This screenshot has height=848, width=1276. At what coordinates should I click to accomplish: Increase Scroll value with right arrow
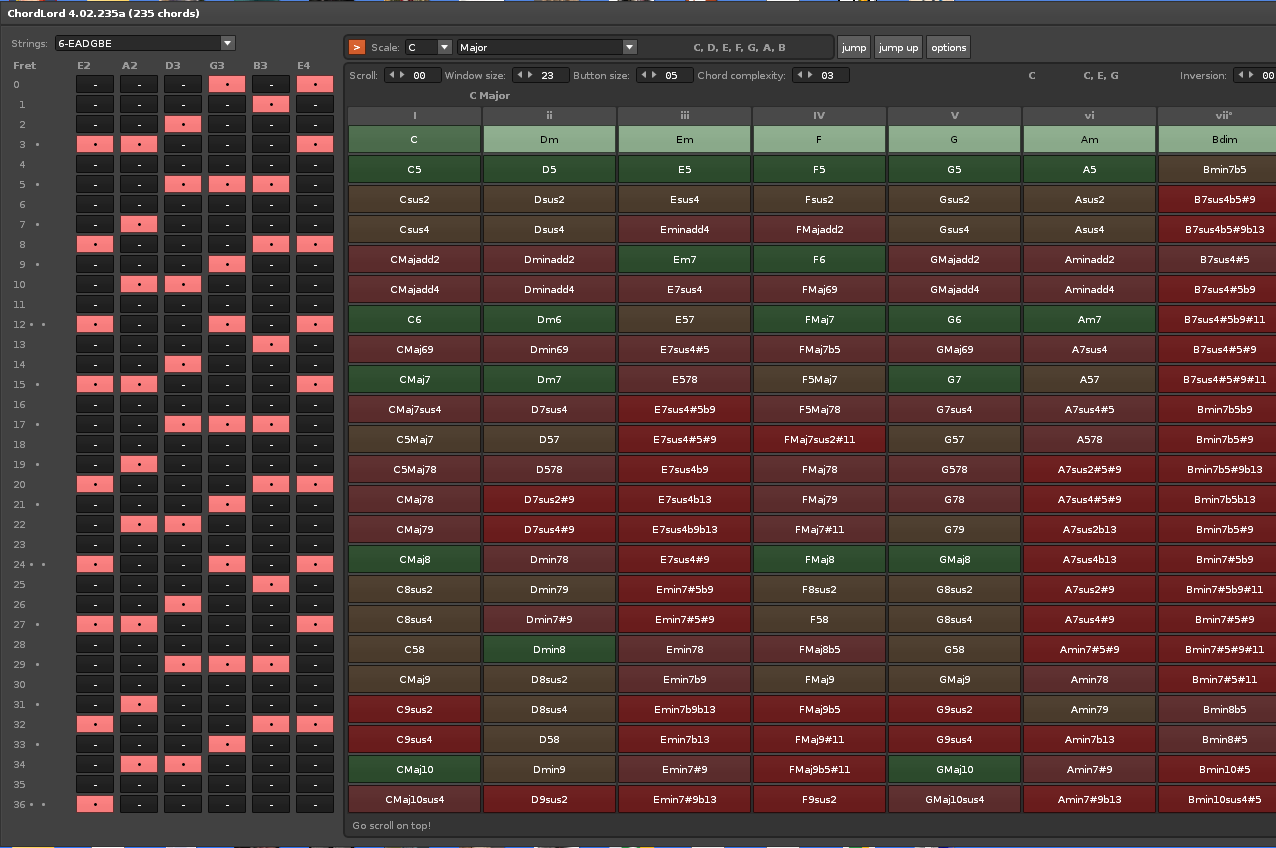point(402,75)
